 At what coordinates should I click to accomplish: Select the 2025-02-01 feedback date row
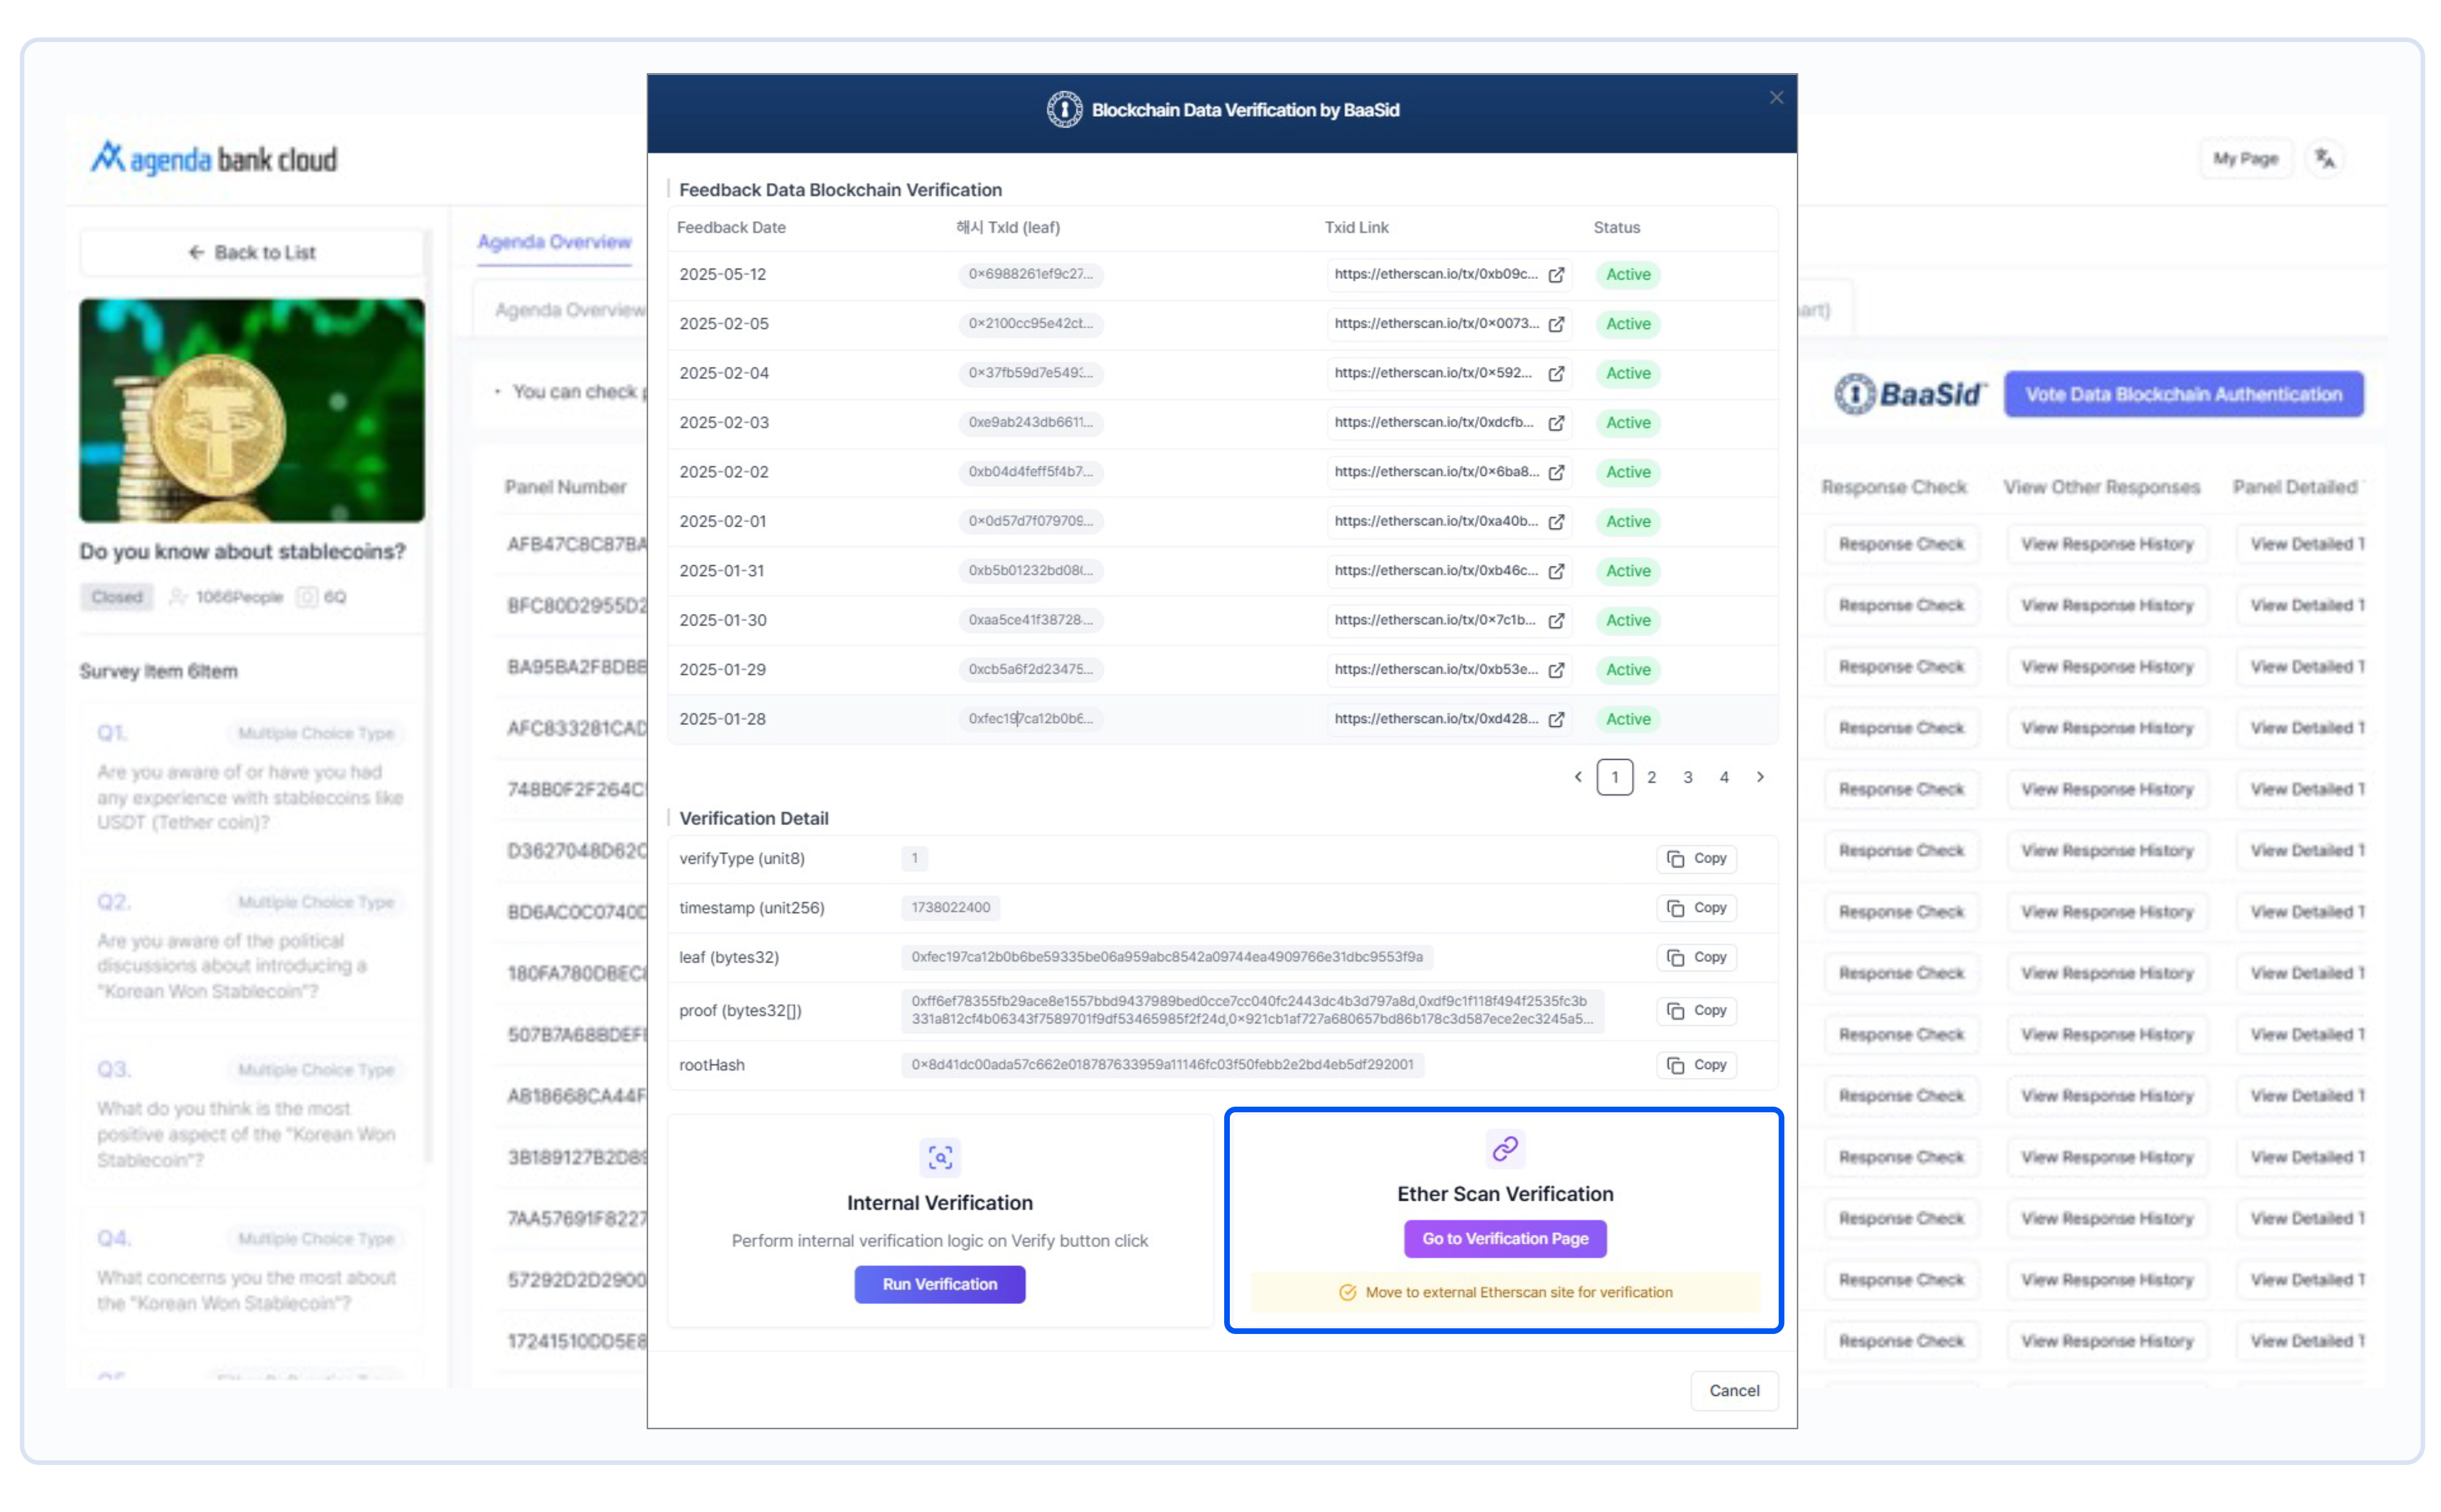1223,522
